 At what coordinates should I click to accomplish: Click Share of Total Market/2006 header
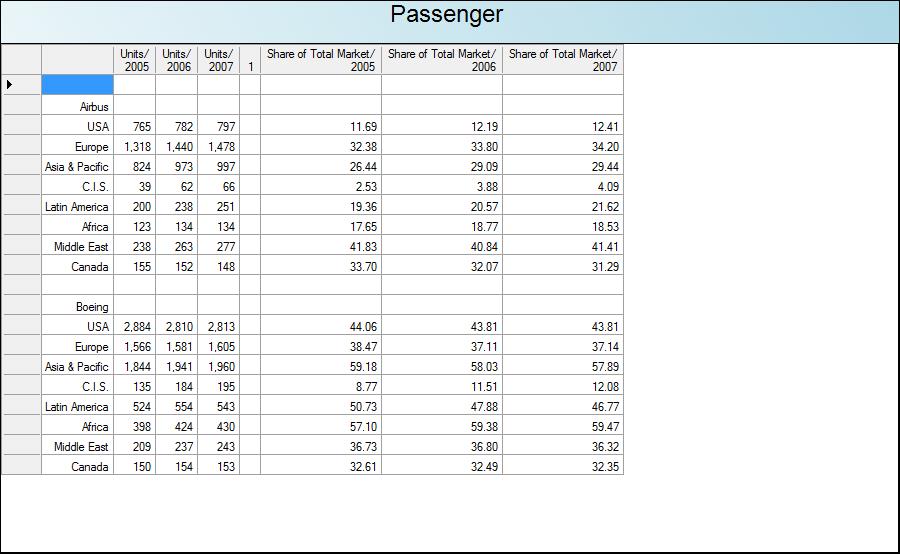442,60
